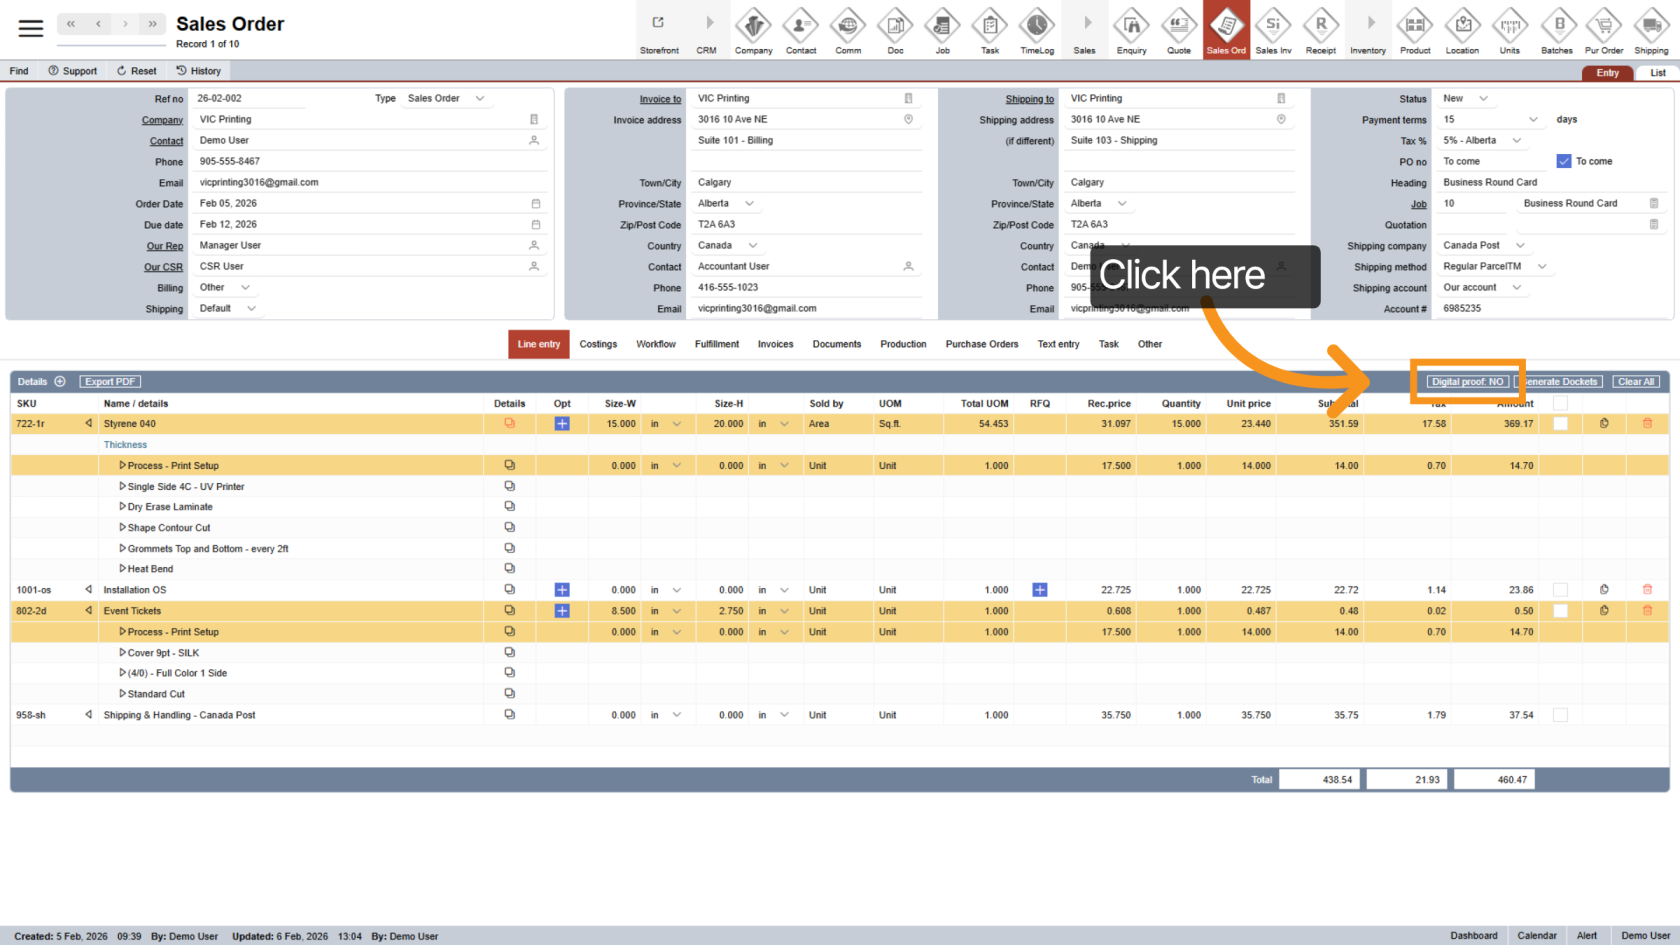Check the Installation OS row checkbox
Screen dimensions: 1680x945
(x=1560, y=590)
